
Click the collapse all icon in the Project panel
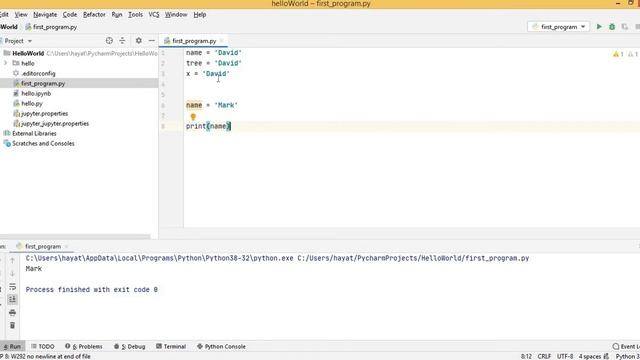[x=122, y=41]
